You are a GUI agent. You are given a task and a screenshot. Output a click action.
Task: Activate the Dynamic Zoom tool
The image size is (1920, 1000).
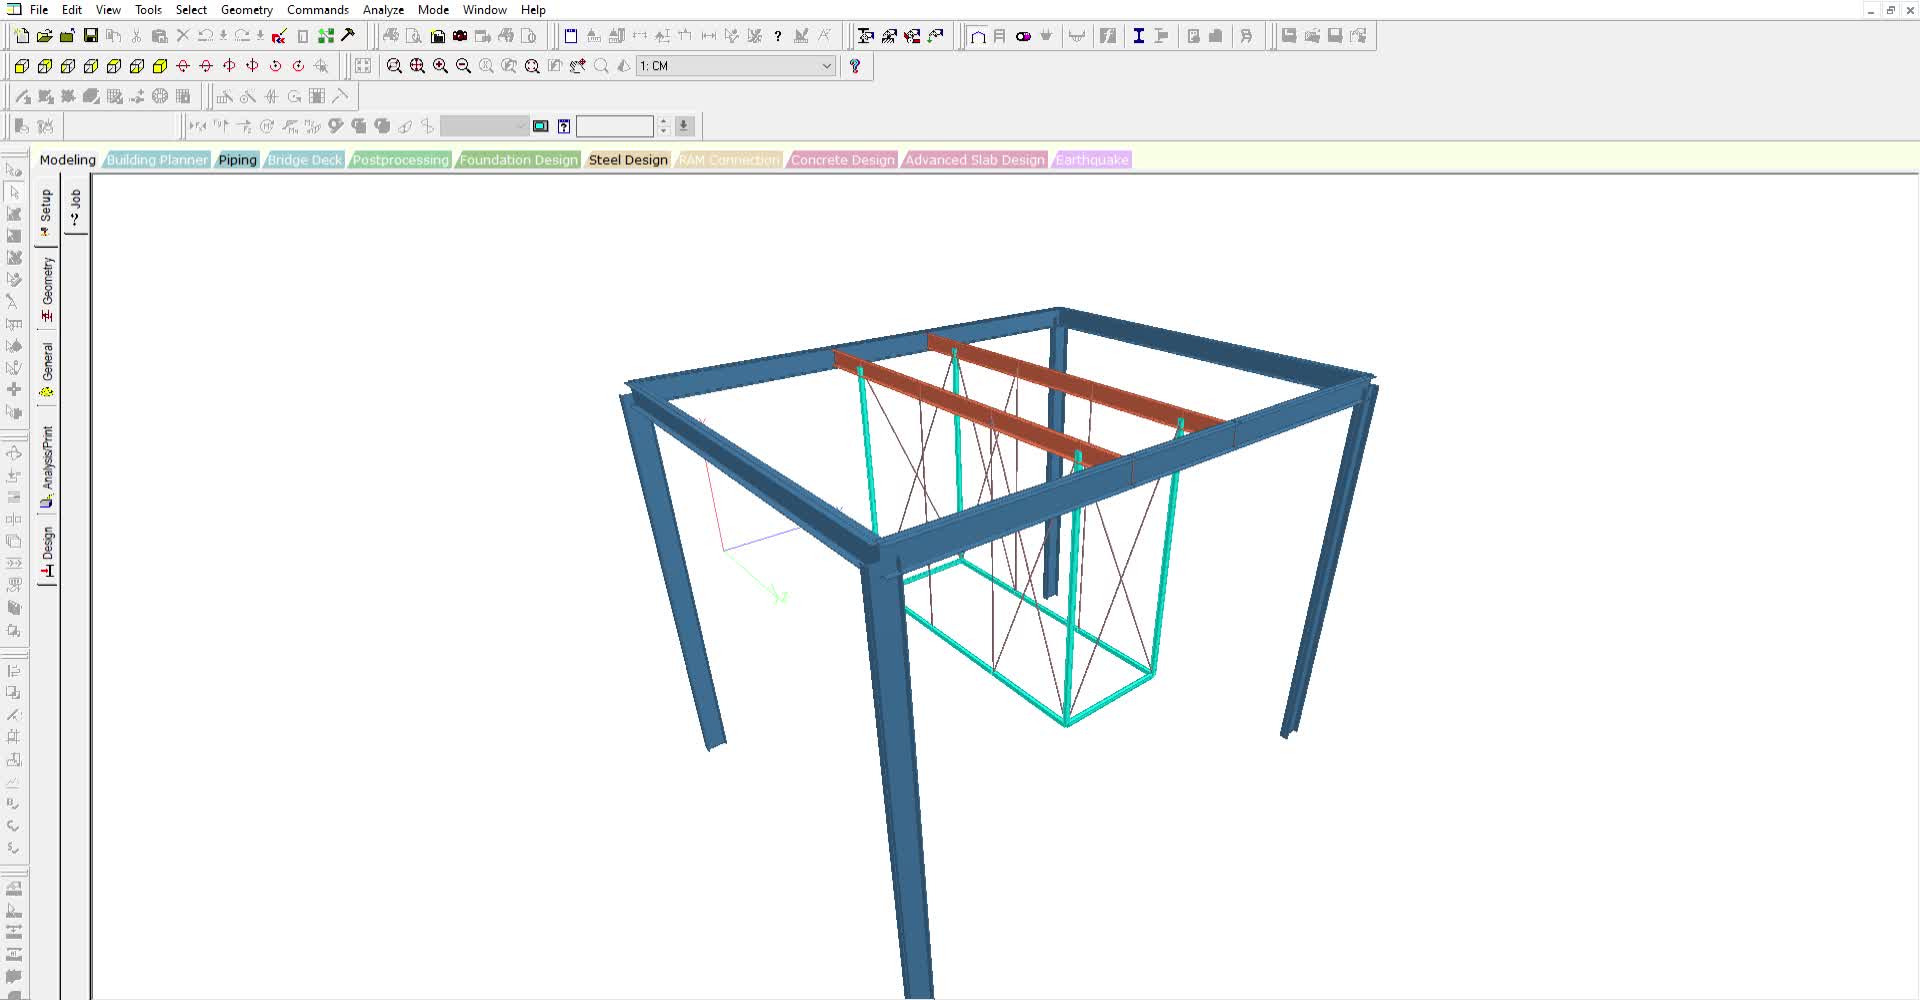click(417, 66)
